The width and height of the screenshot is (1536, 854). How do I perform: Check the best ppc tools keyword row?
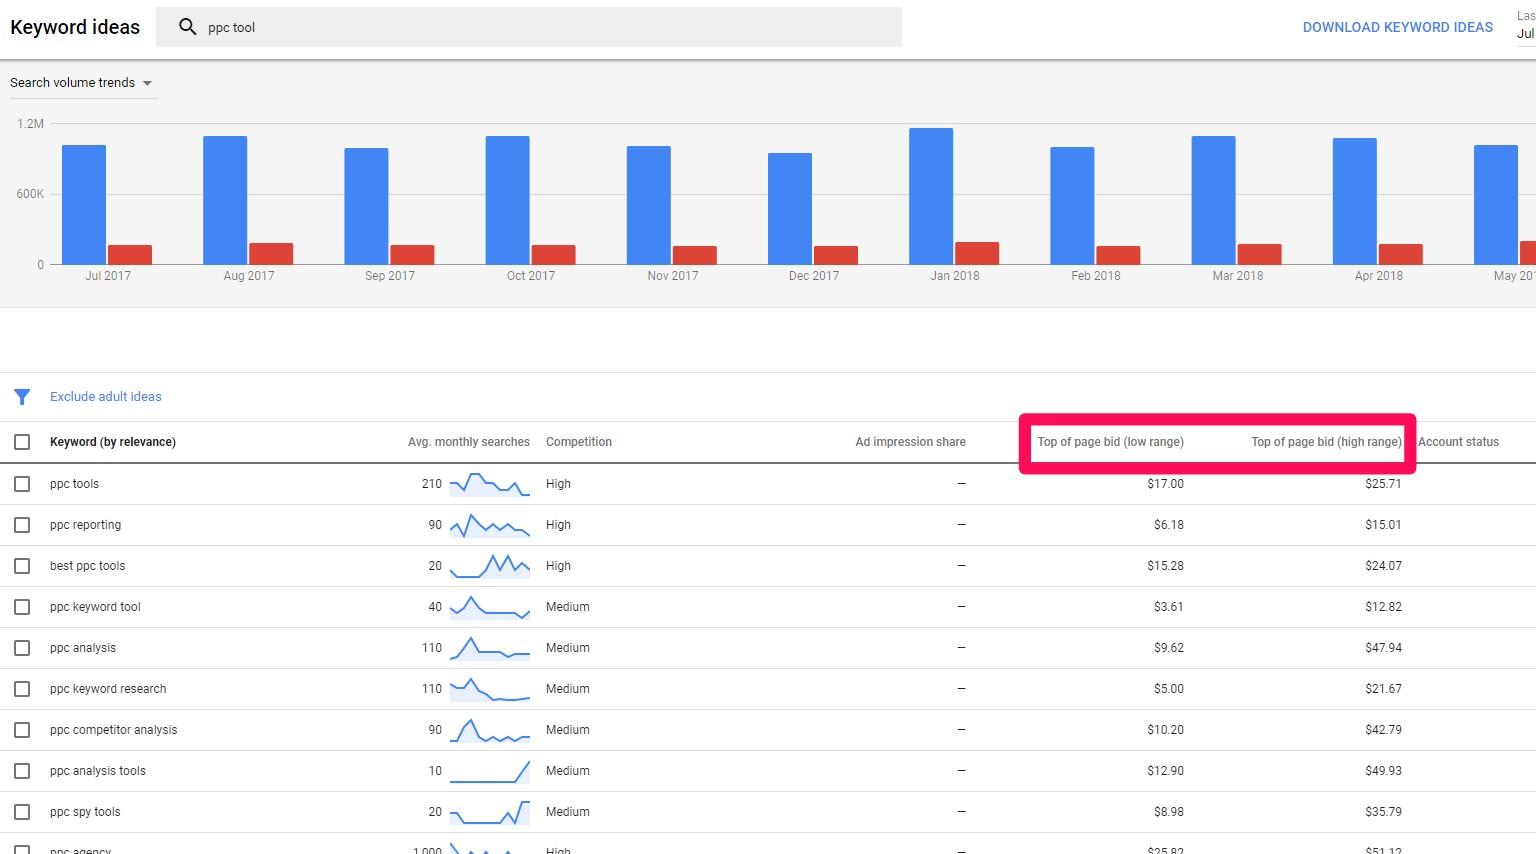tap(22, 565)
